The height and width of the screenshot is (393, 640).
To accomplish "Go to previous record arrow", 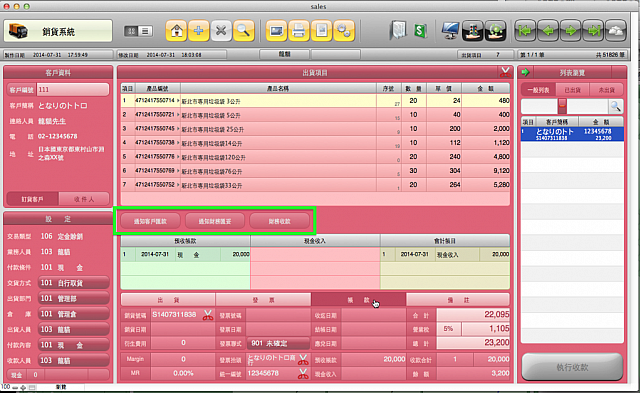I will click(x=548, y=31).
